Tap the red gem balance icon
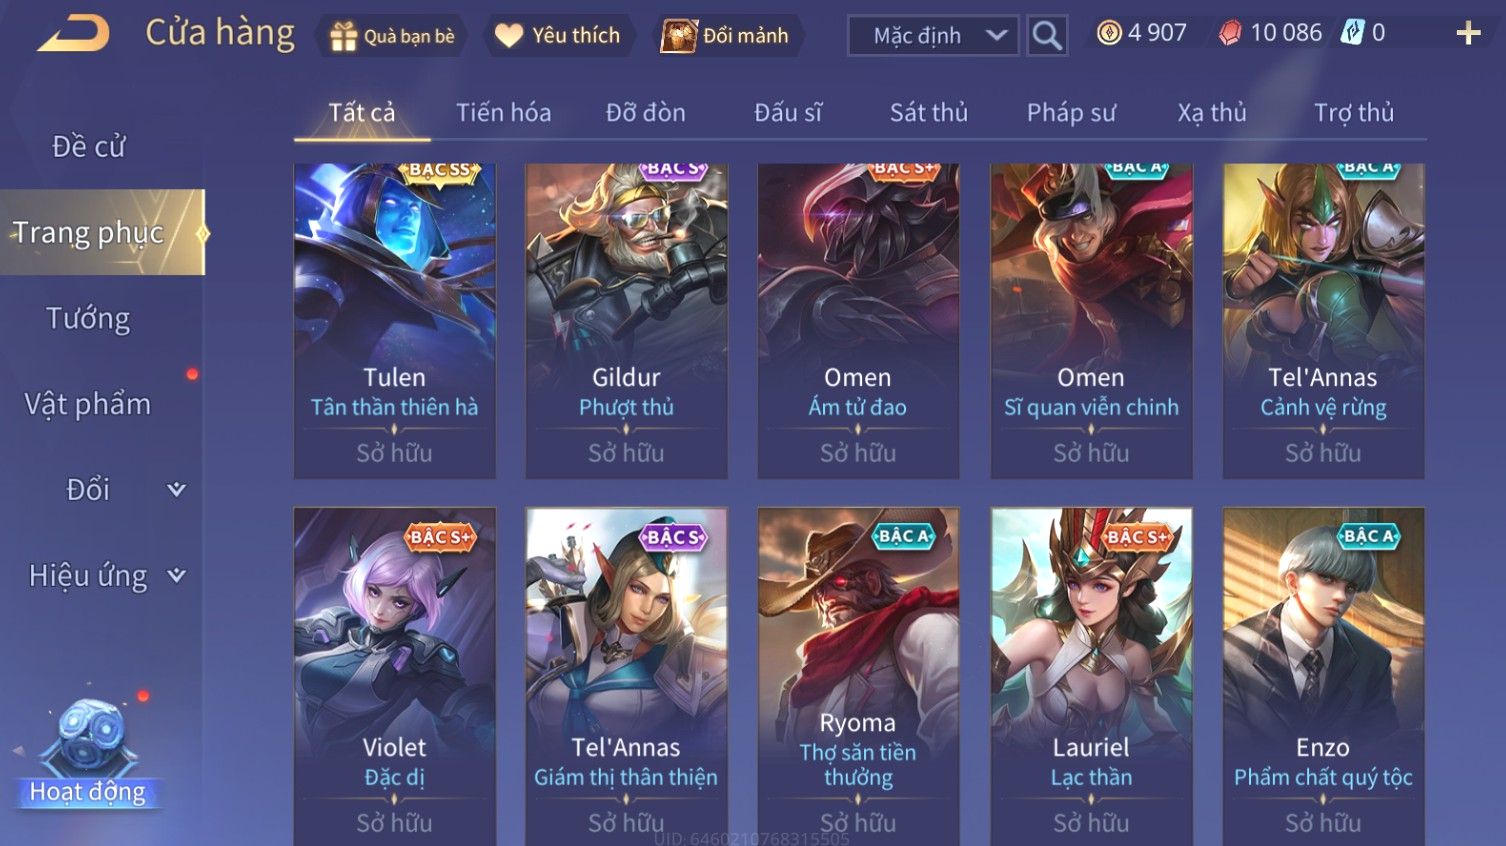1506x846 pixels. (1230, 33)
